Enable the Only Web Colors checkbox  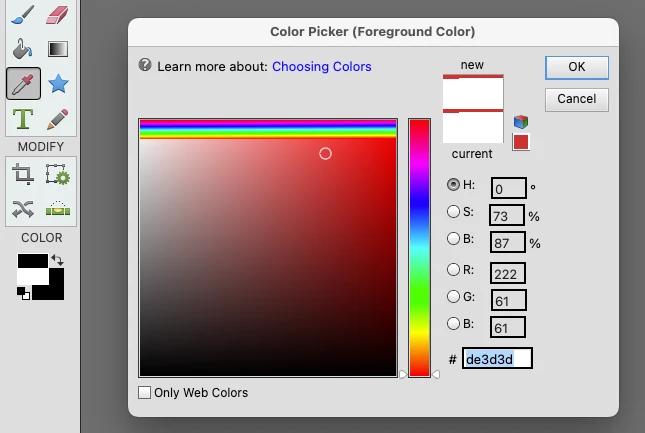pos(144,392)
